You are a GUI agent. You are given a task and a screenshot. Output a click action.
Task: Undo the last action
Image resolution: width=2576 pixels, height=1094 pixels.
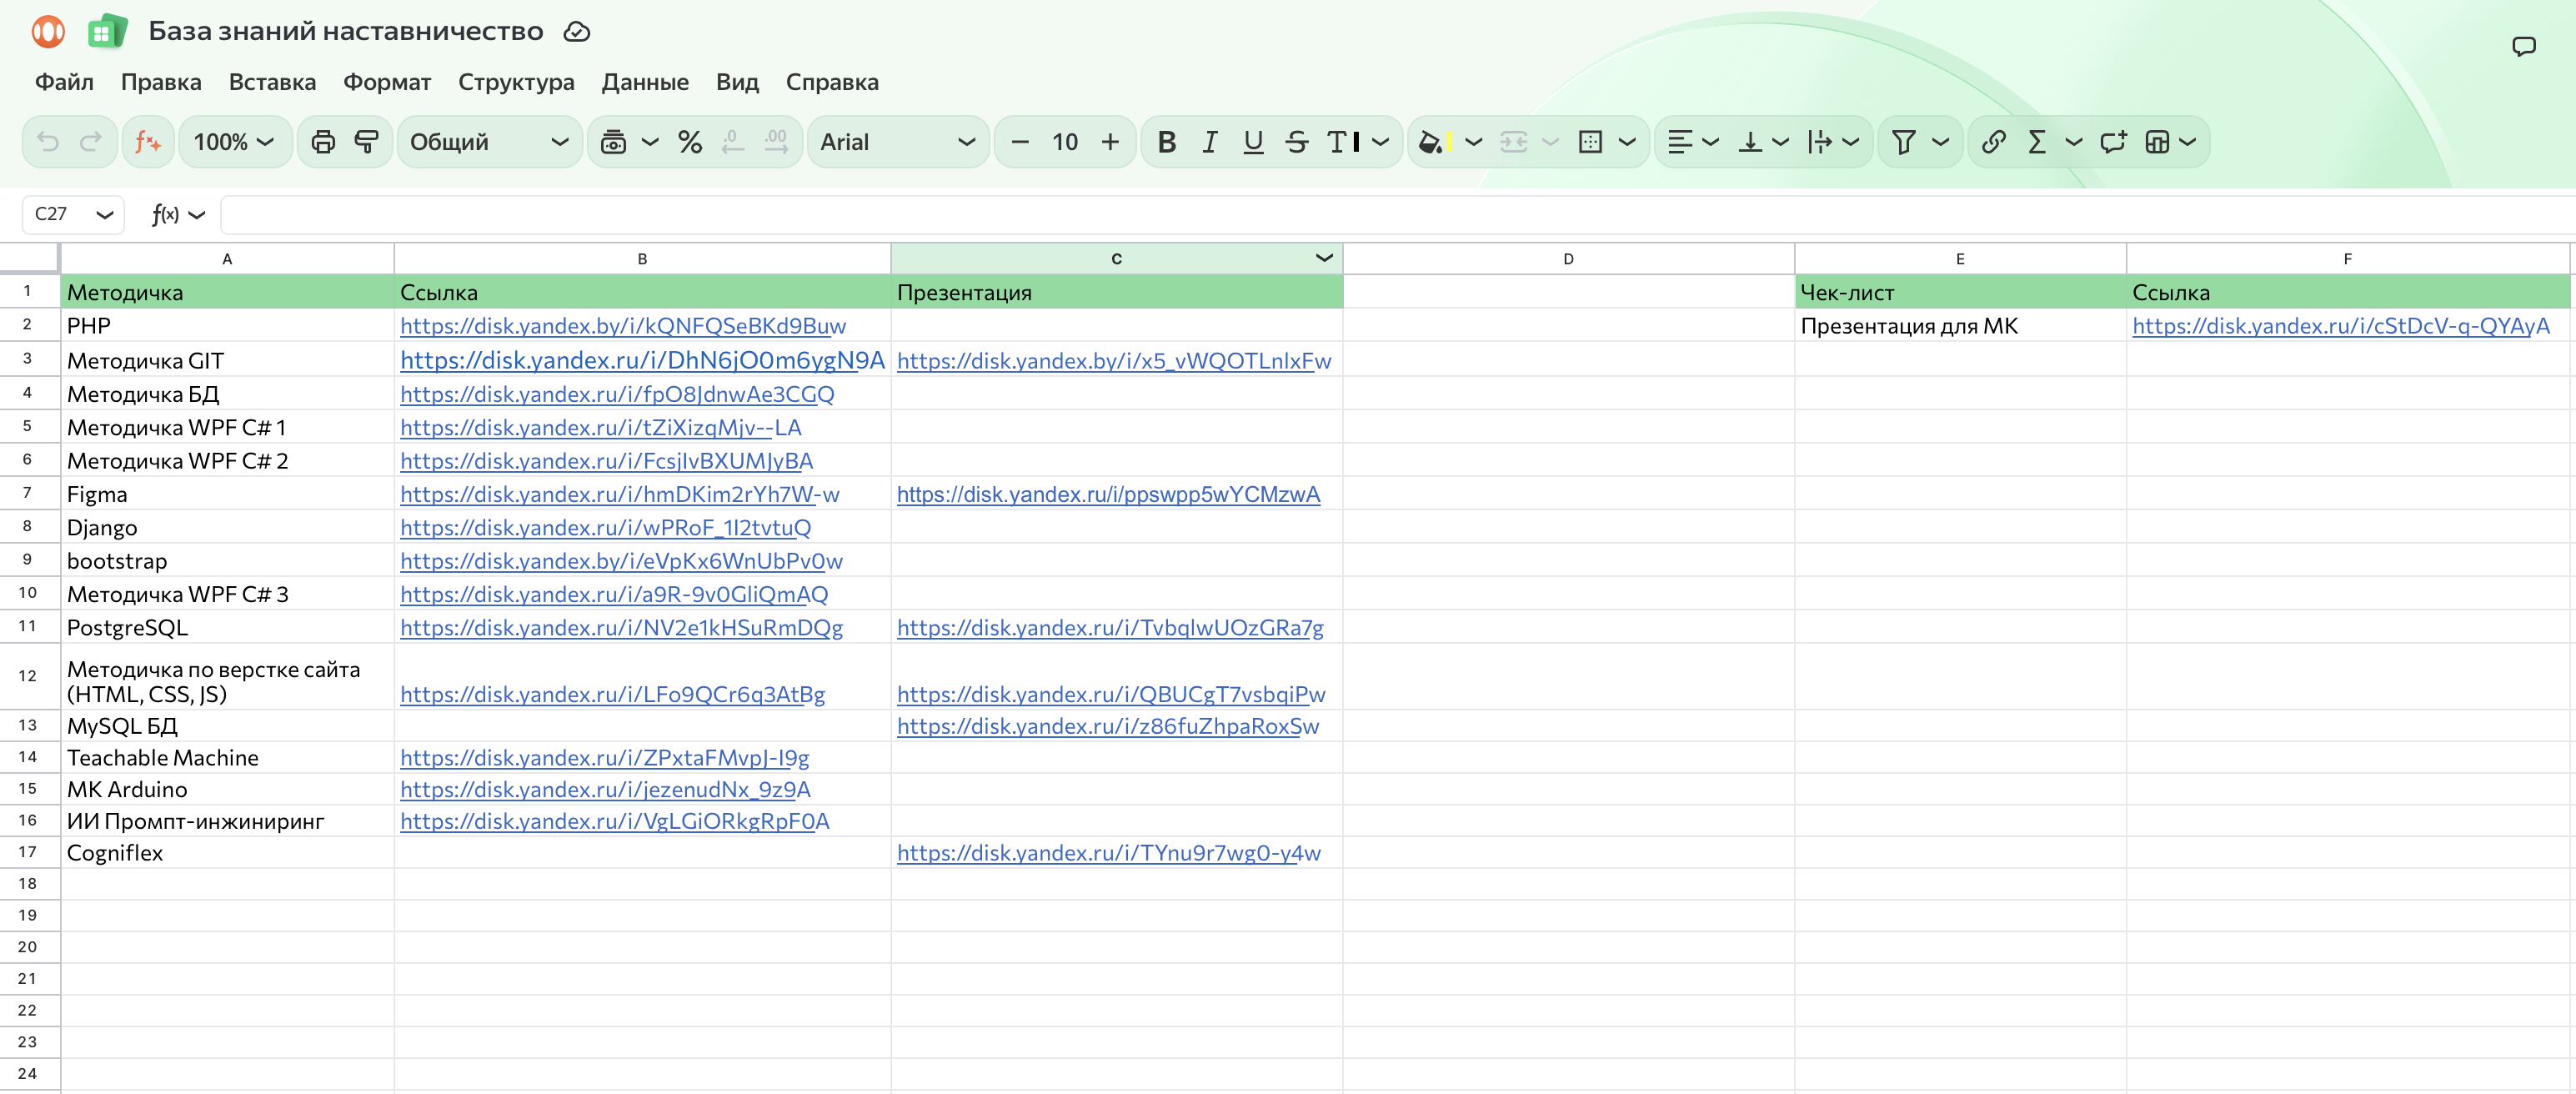(47, 142)
